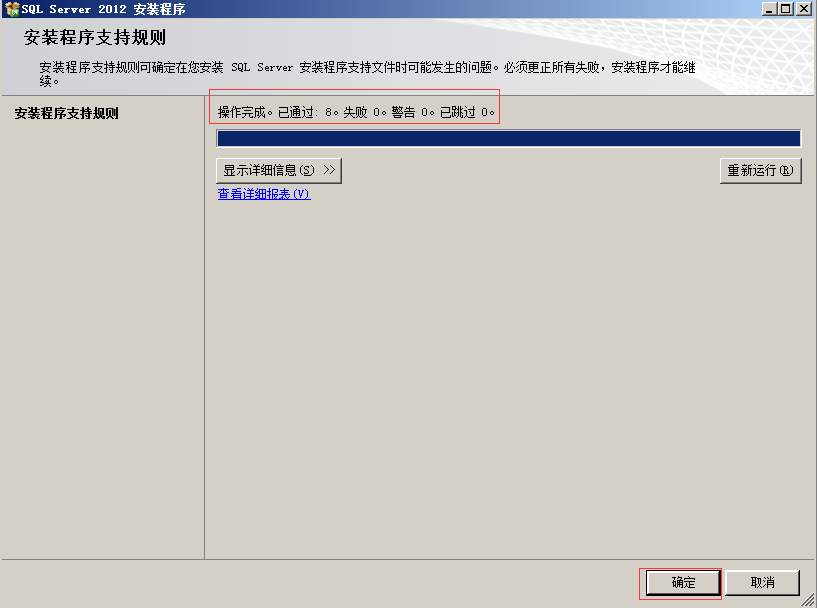817x608 pixels.
Task: Open the 查看详细报表(V) link
Action: (264, 194)
